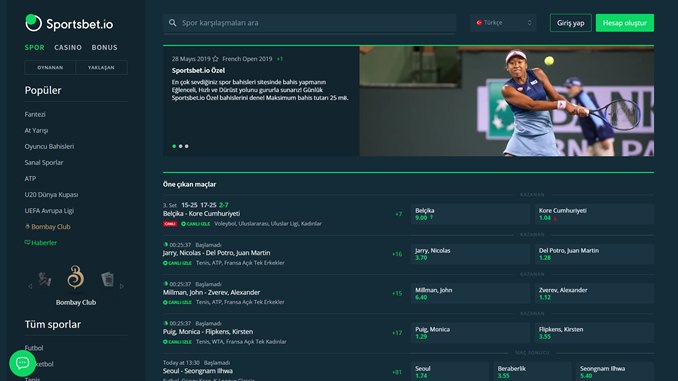Click the search magnifier icon

click(173, 22)
